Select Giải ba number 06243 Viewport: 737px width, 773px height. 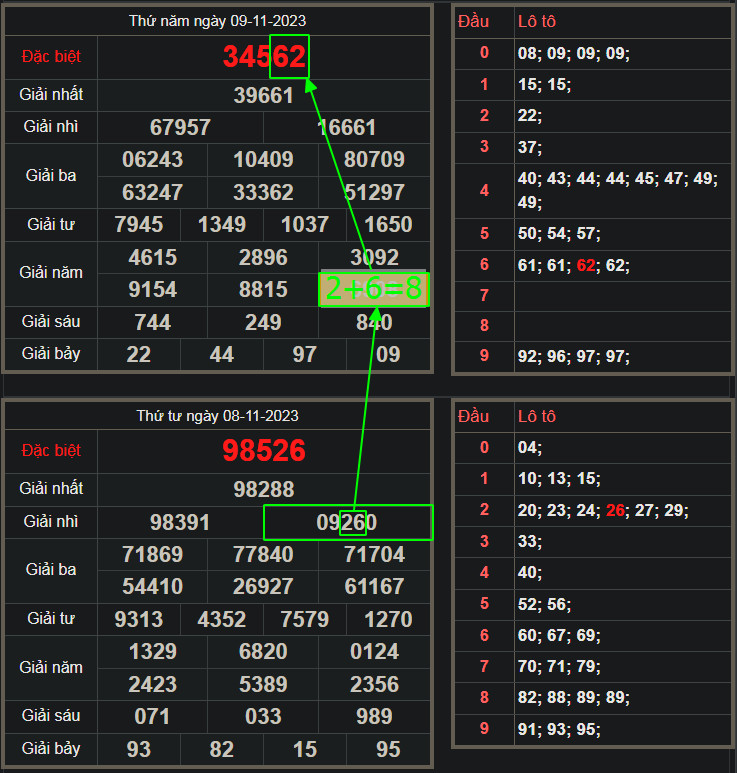click(x=153, y=160)
